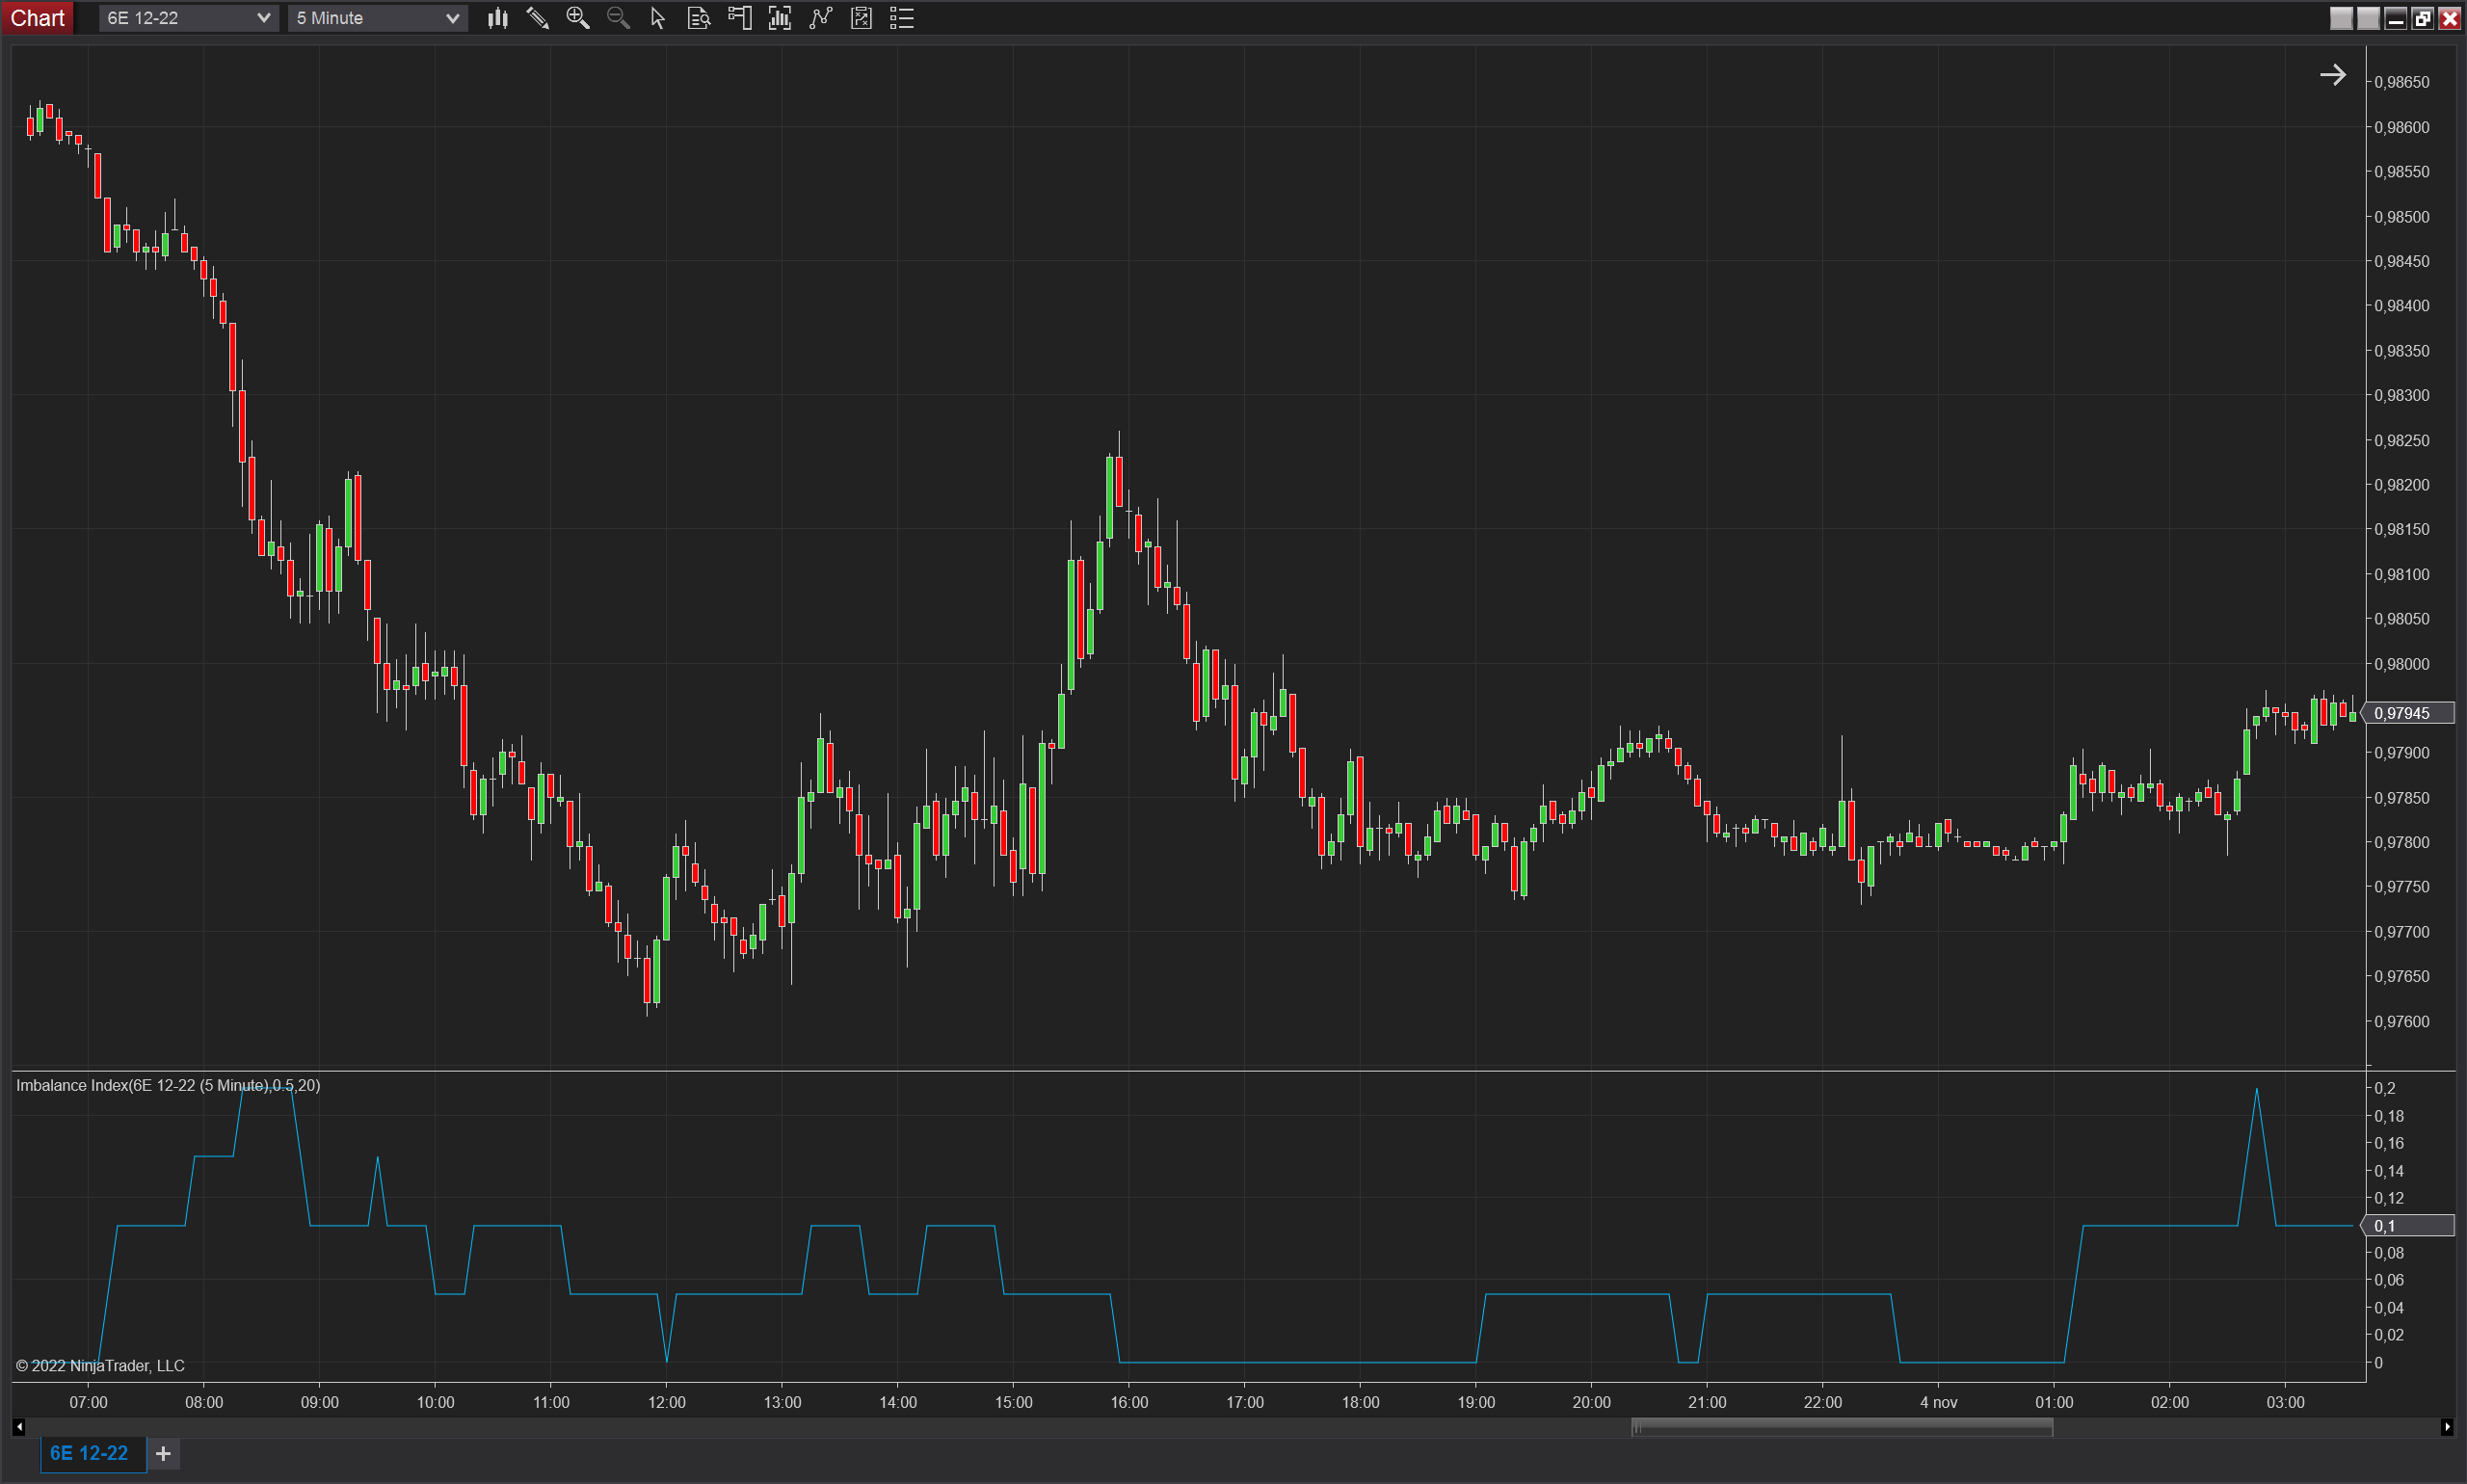The width and height of the screenshot is (2467, 1484).
Task: Click the 0,98650 price axis label
Action: pyautogui.click(x=2402, y=82)
